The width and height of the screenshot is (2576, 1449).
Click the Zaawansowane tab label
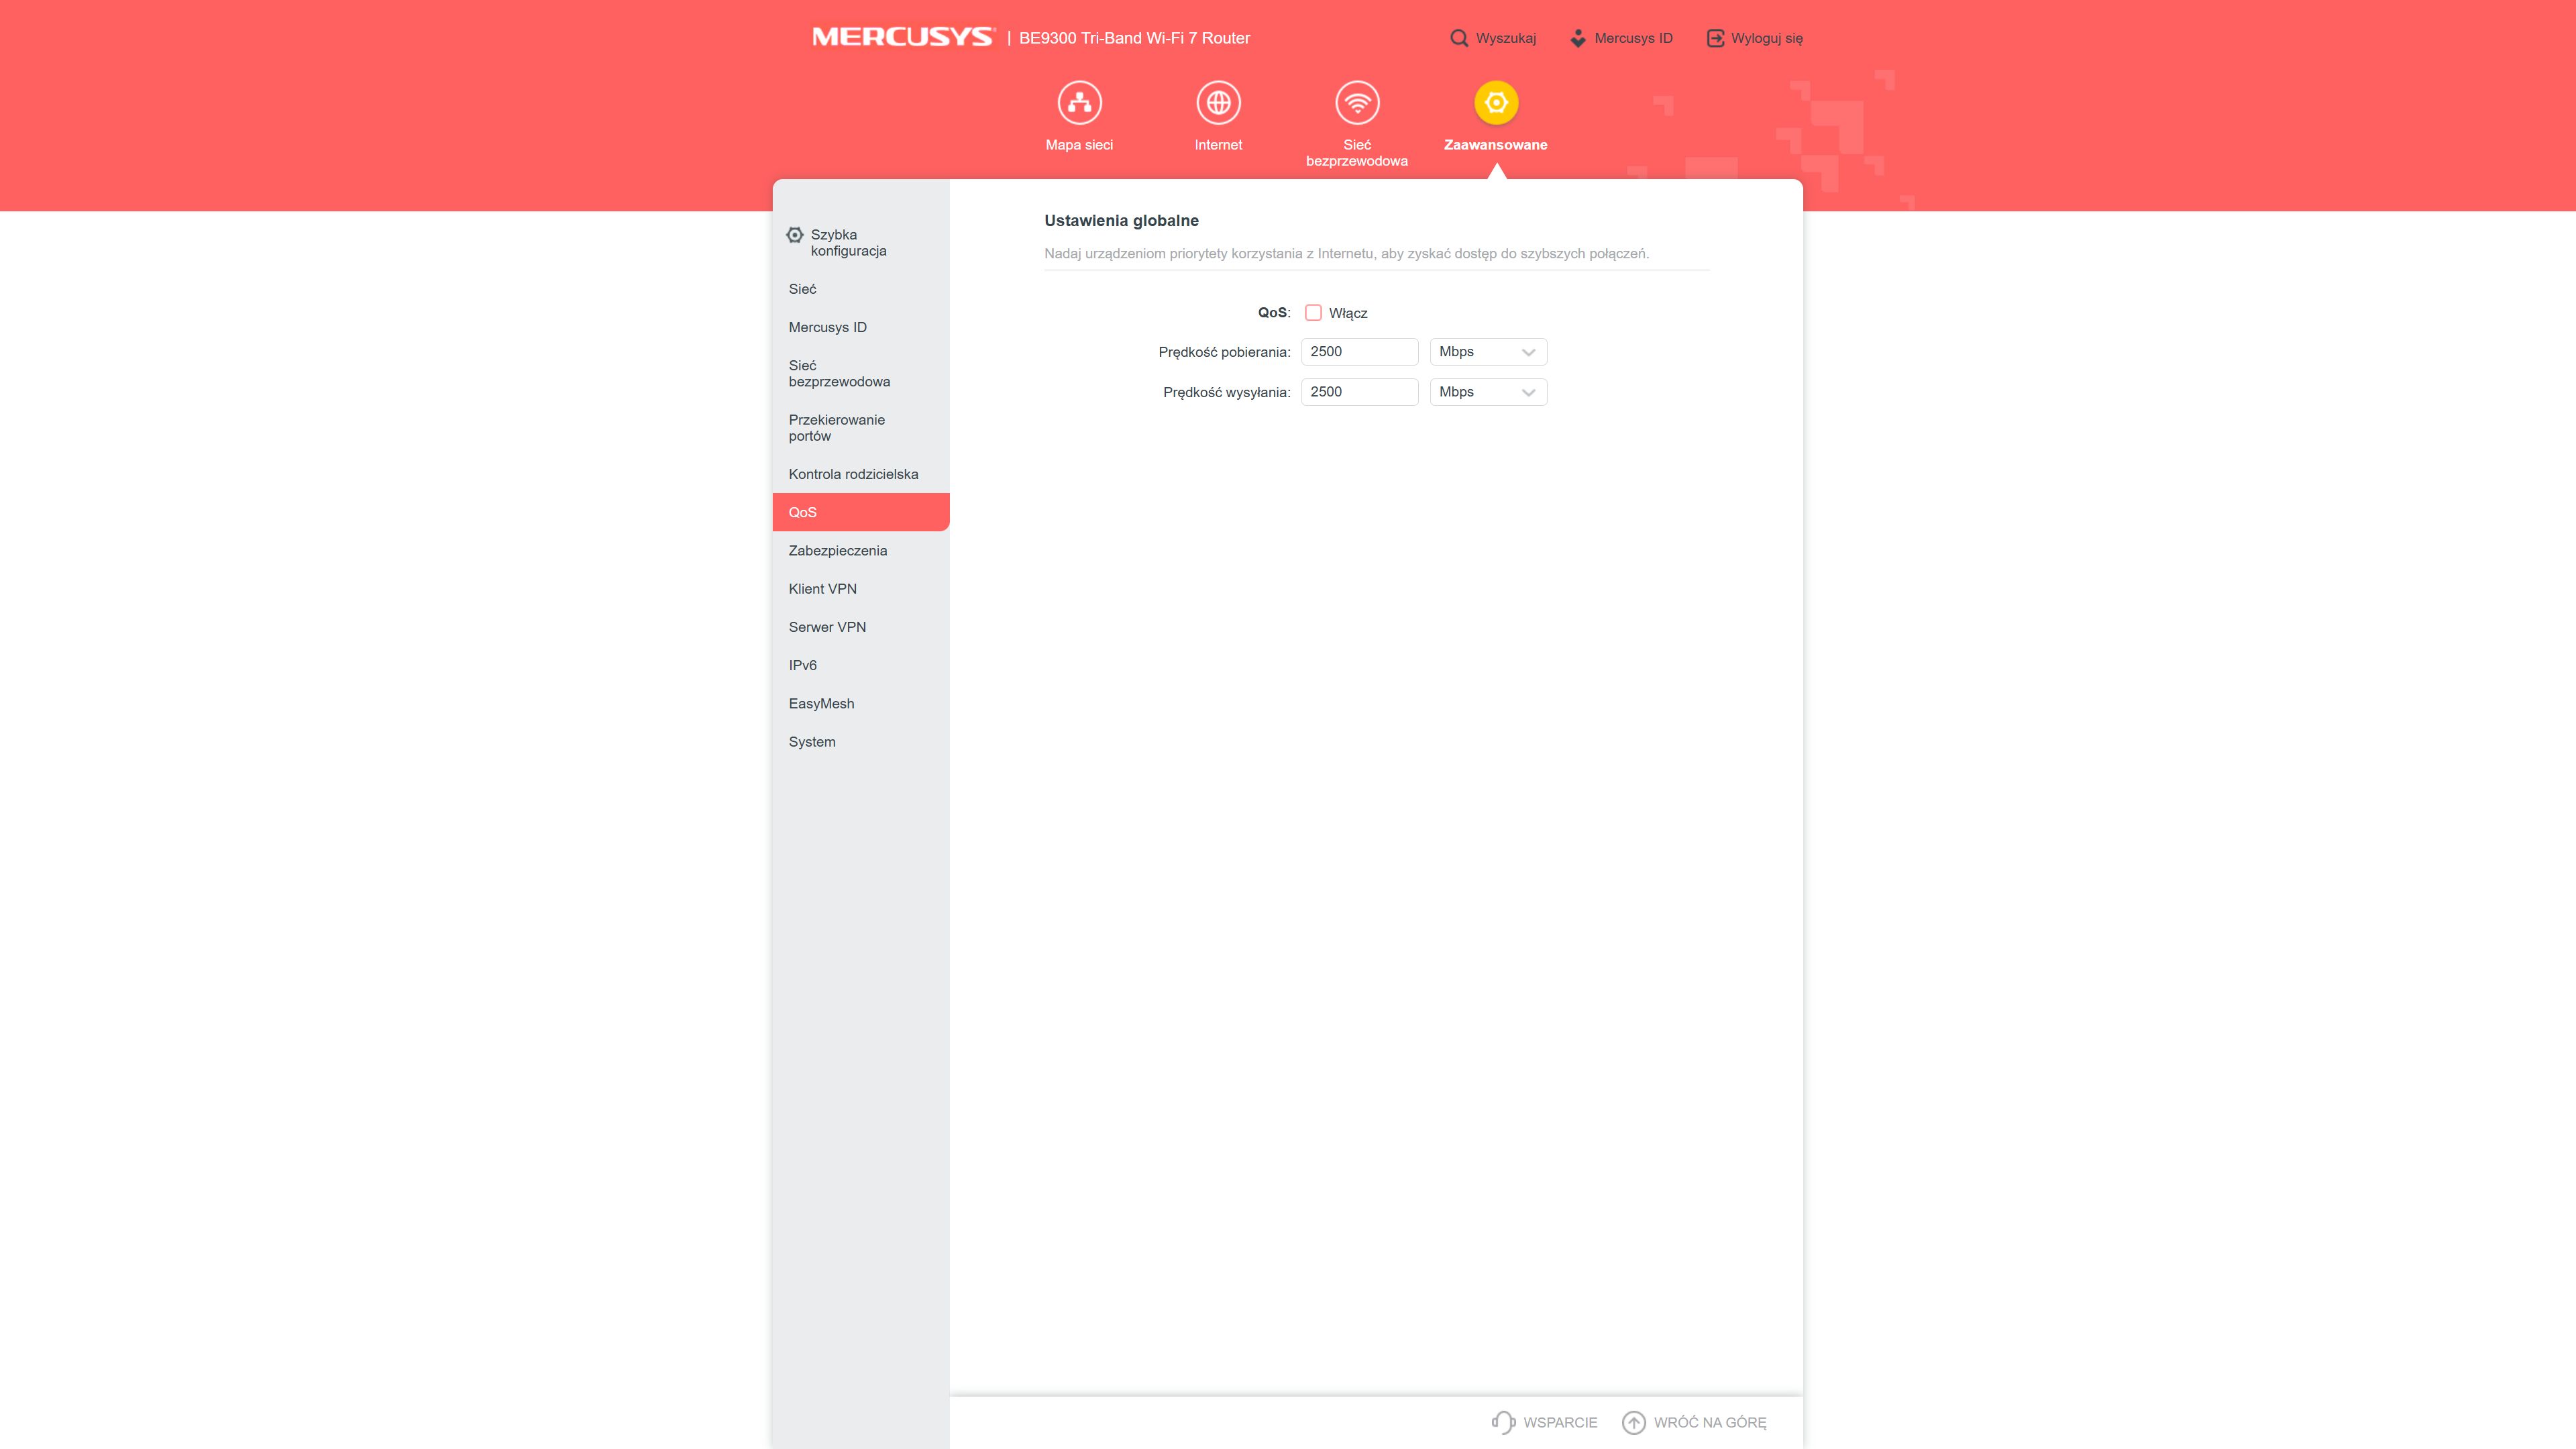pos(1496,145)
